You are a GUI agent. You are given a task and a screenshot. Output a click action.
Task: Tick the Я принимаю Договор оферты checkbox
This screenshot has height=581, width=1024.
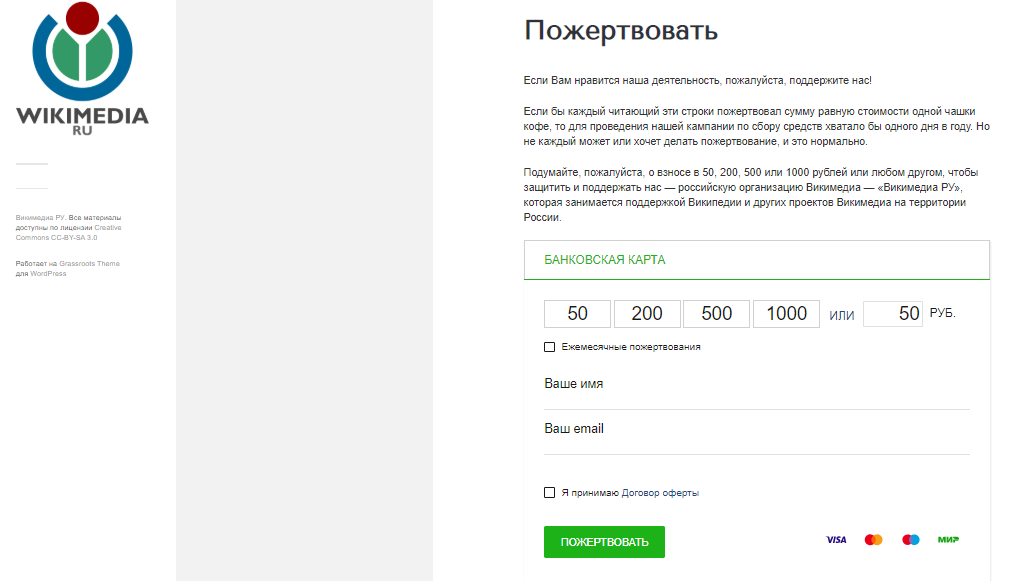click(x=549, y=493)
